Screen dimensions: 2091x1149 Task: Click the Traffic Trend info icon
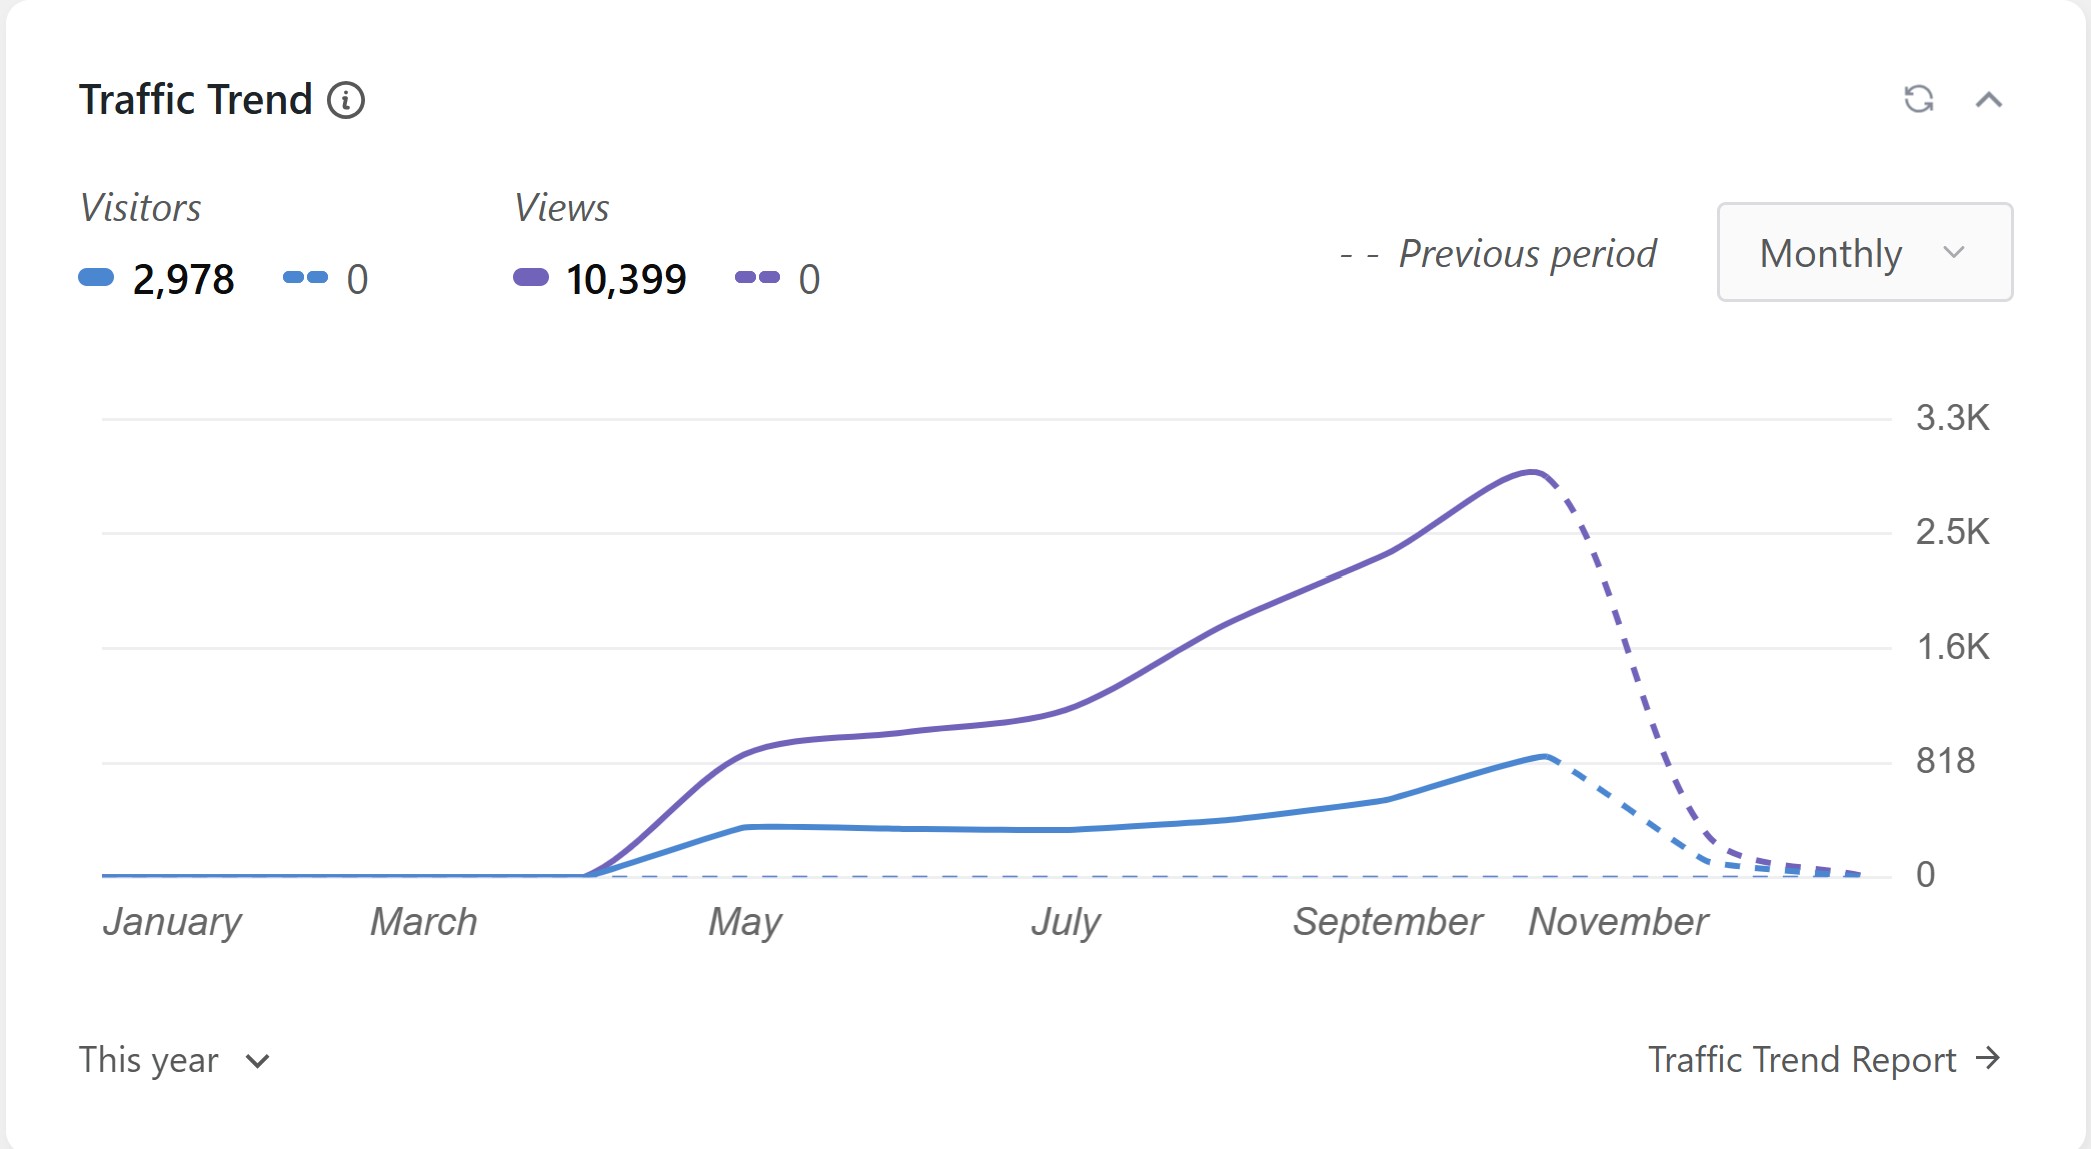(346, 101)
